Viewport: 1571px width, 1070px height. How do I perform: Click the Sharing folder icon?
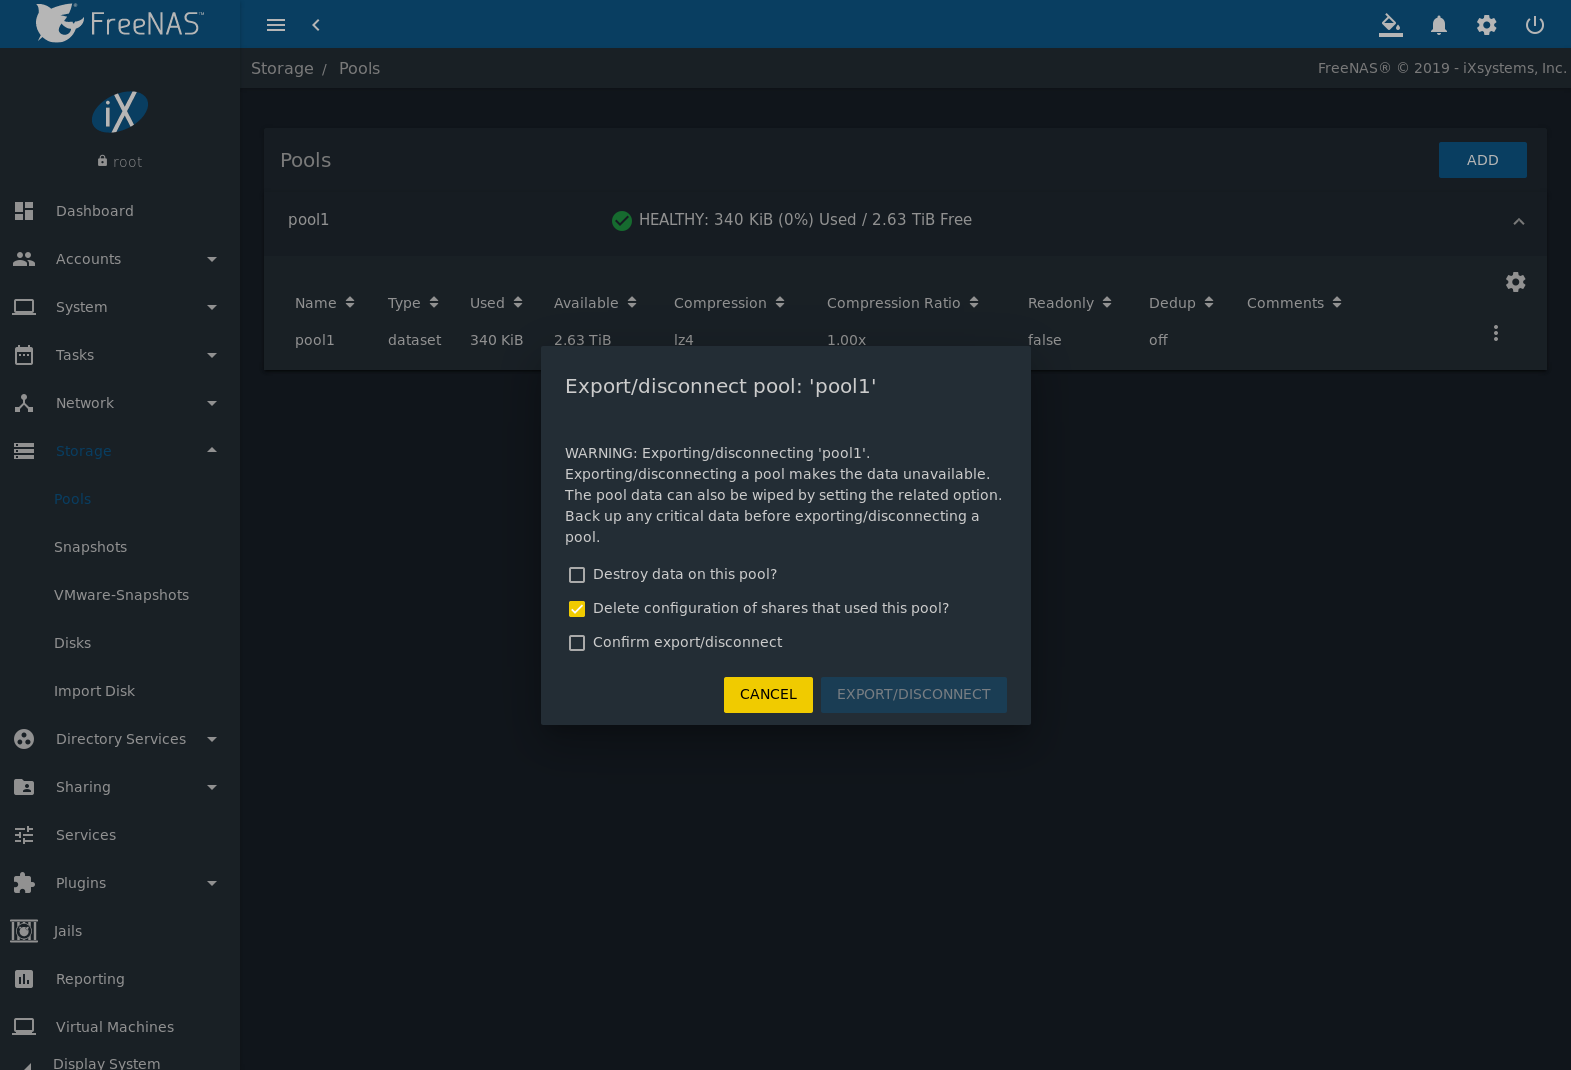click(24, 787)
